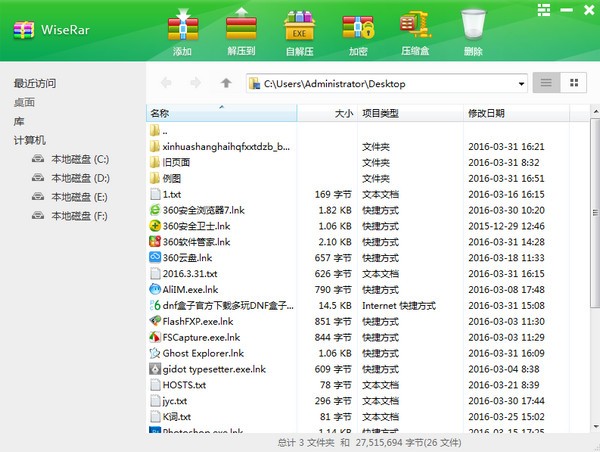Open the WiseRar main menu icon

(x=544, y=10)
